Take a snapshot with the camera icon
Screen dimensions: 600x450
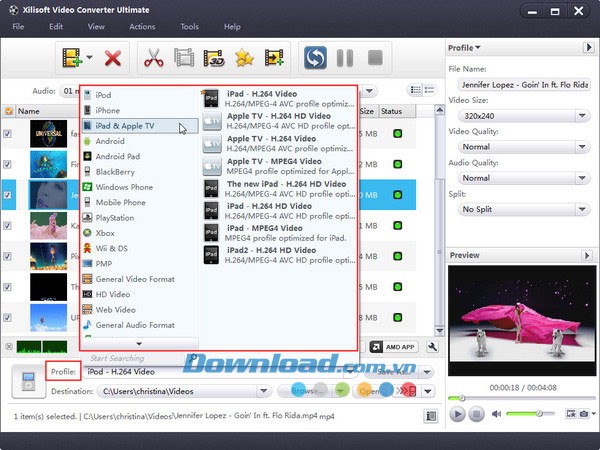(584, 414)
